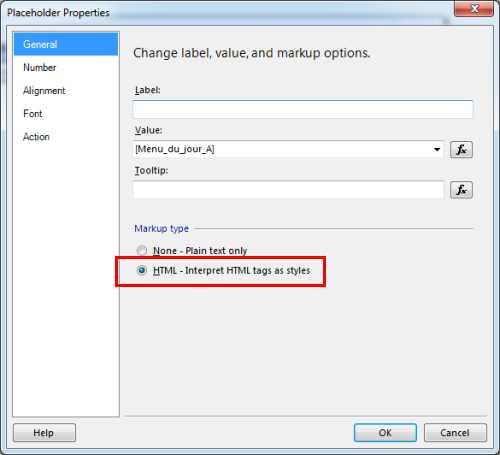Click inside the [Menu_du_jour_A] value box
The width and height of the screenshot is (500, 455).
pos(282,149)
